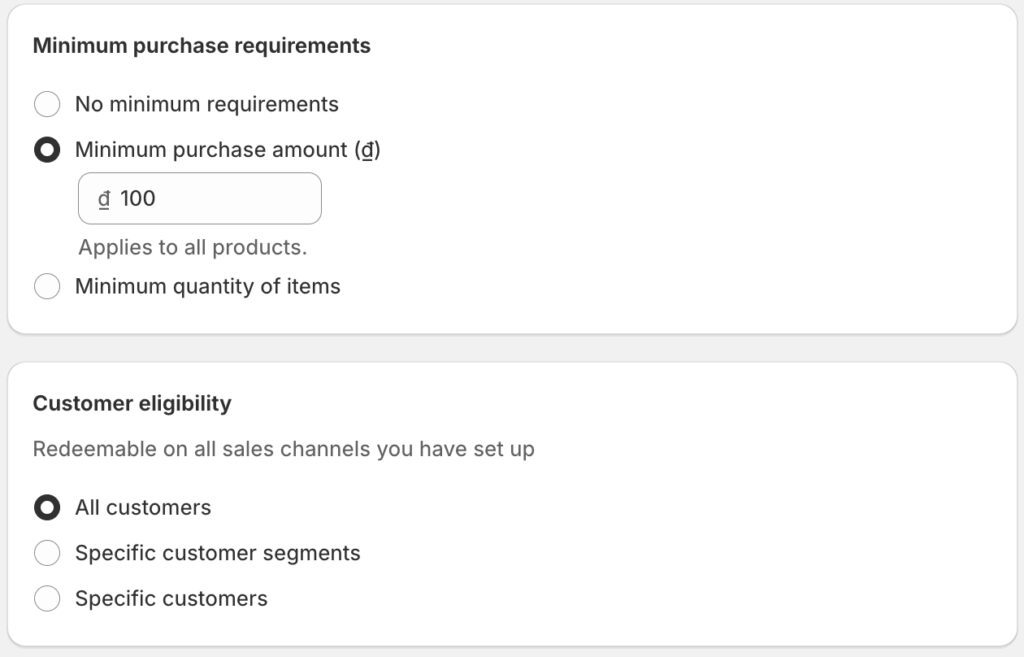Click the Customer eligibility heading
Screen dimensions: 1024x657
(x=132, y=403)
